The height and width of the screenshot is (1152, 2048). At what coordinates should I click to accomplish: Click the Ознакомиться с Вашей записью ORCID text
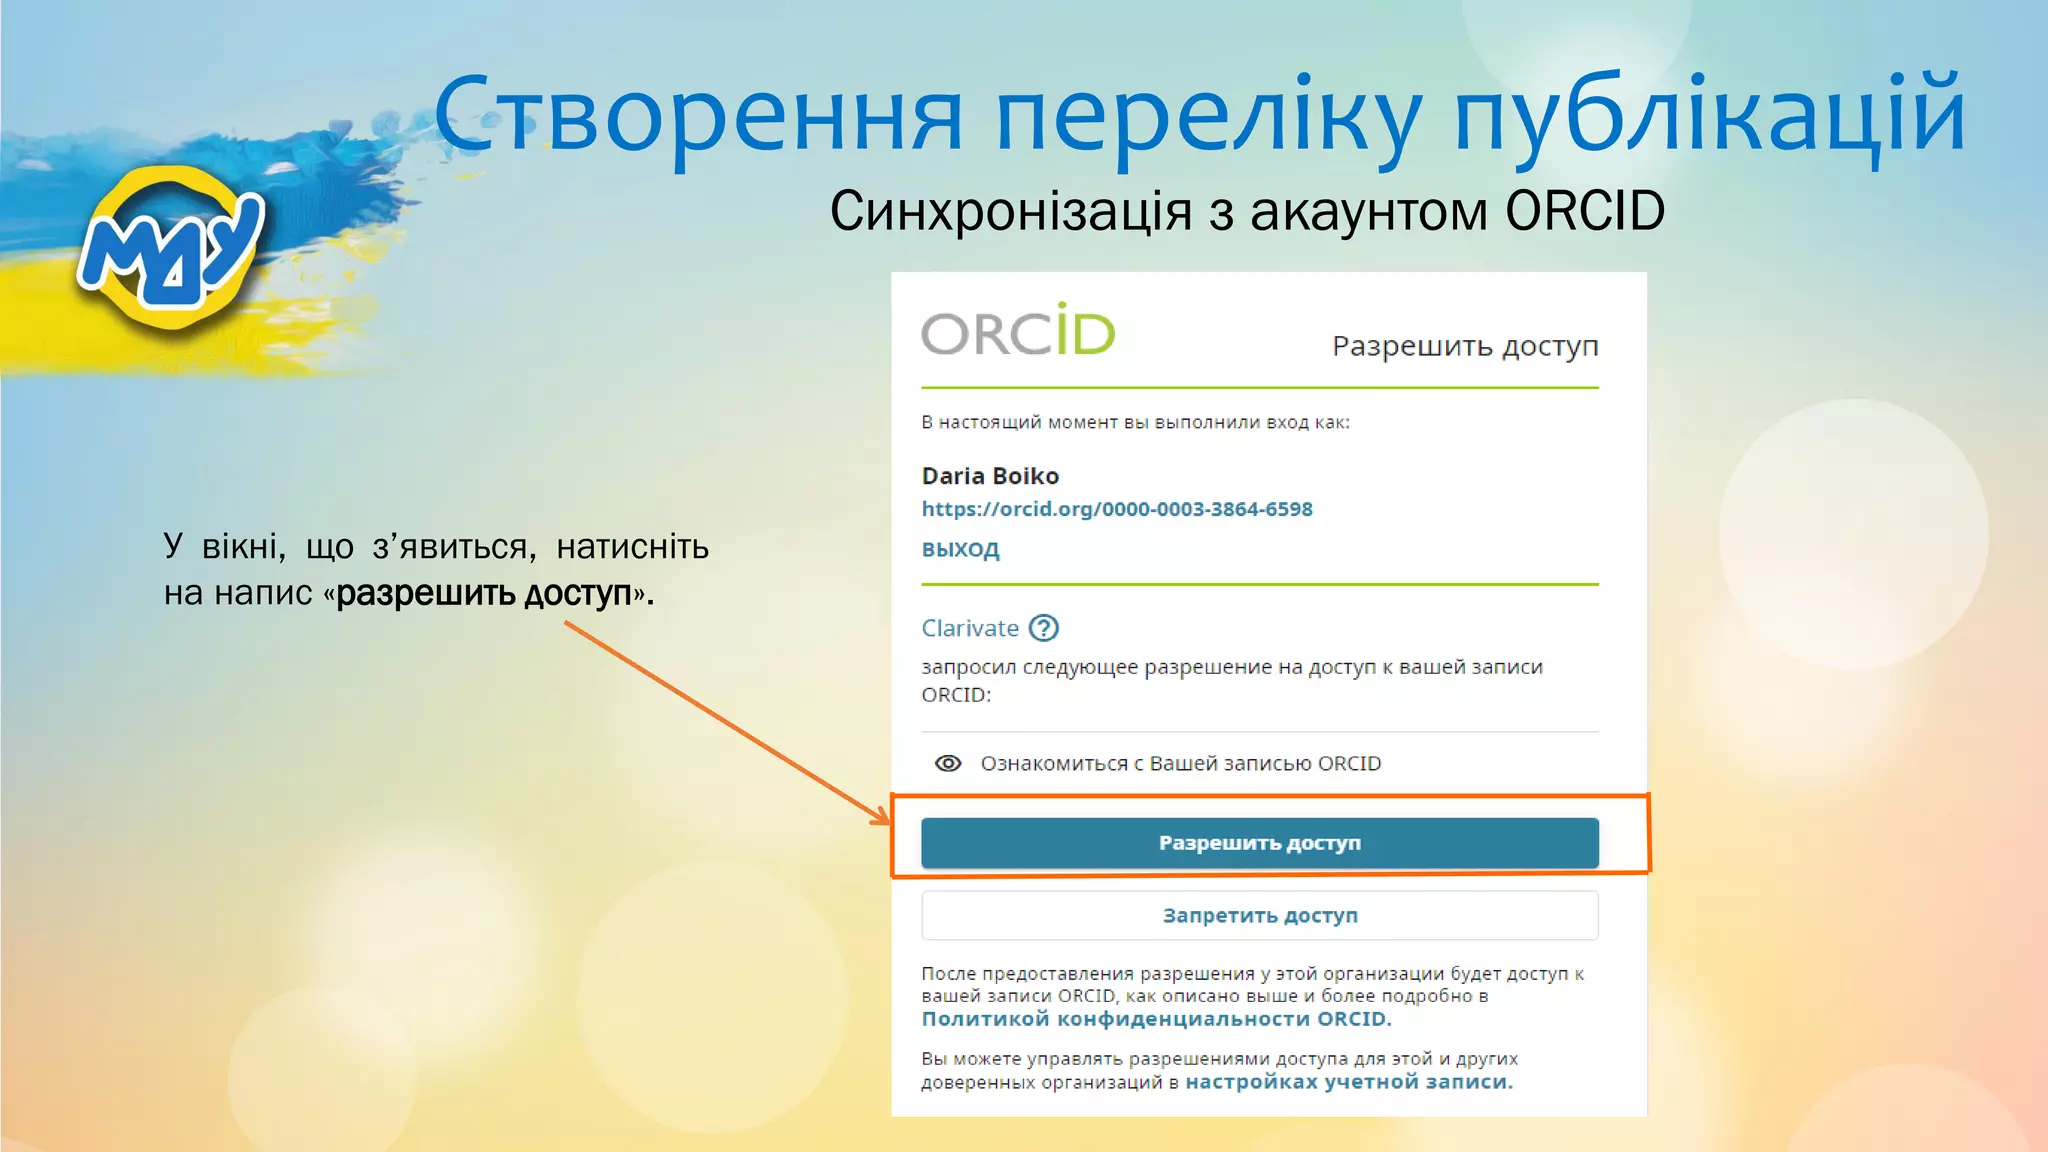click(x=1181, y=764)
